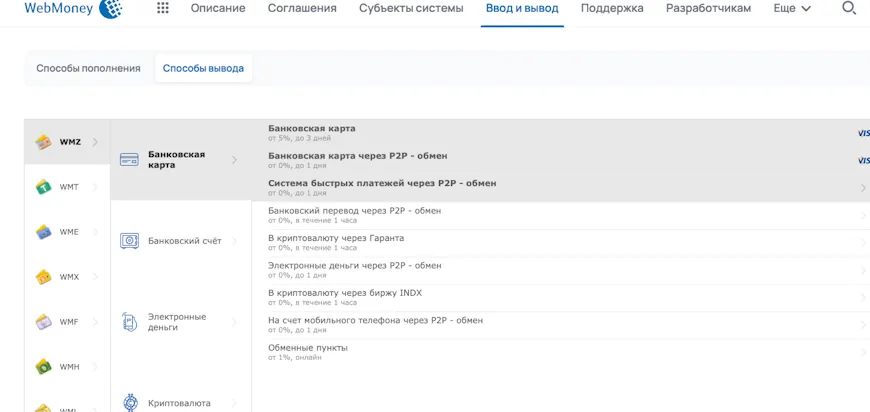The width and height of the screenshot is (870, 412).
Task: Click arrow on Система быстрых платежей row
Action: coord(863,188)
